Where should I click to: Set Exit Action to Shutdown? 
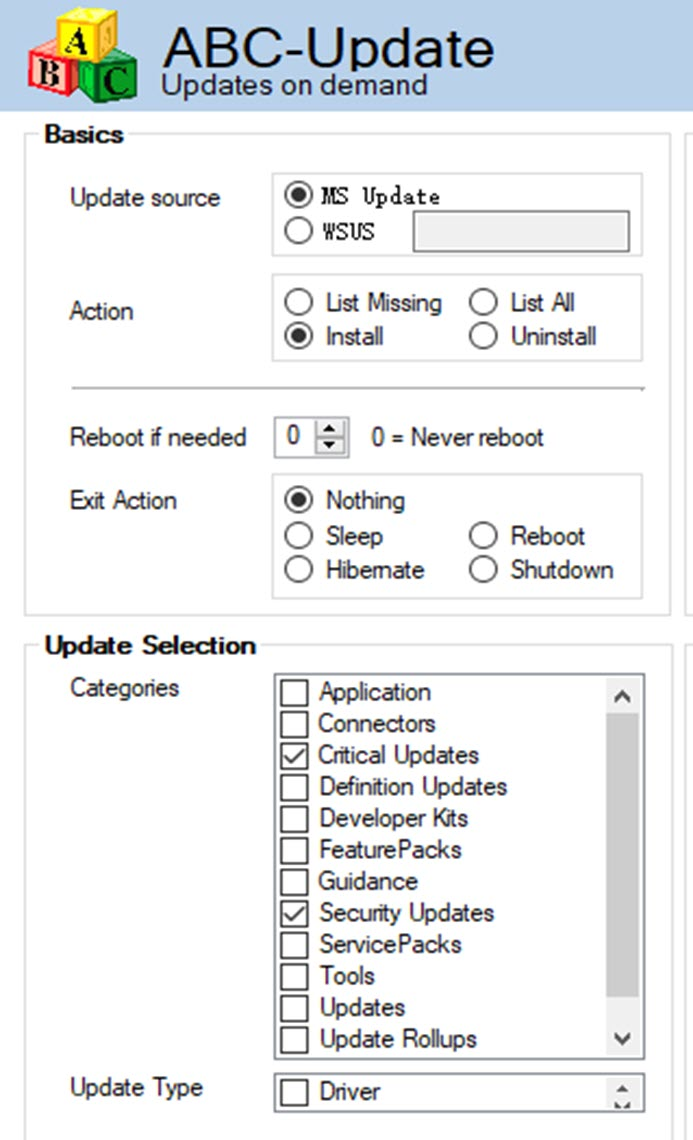pos(483,570)
